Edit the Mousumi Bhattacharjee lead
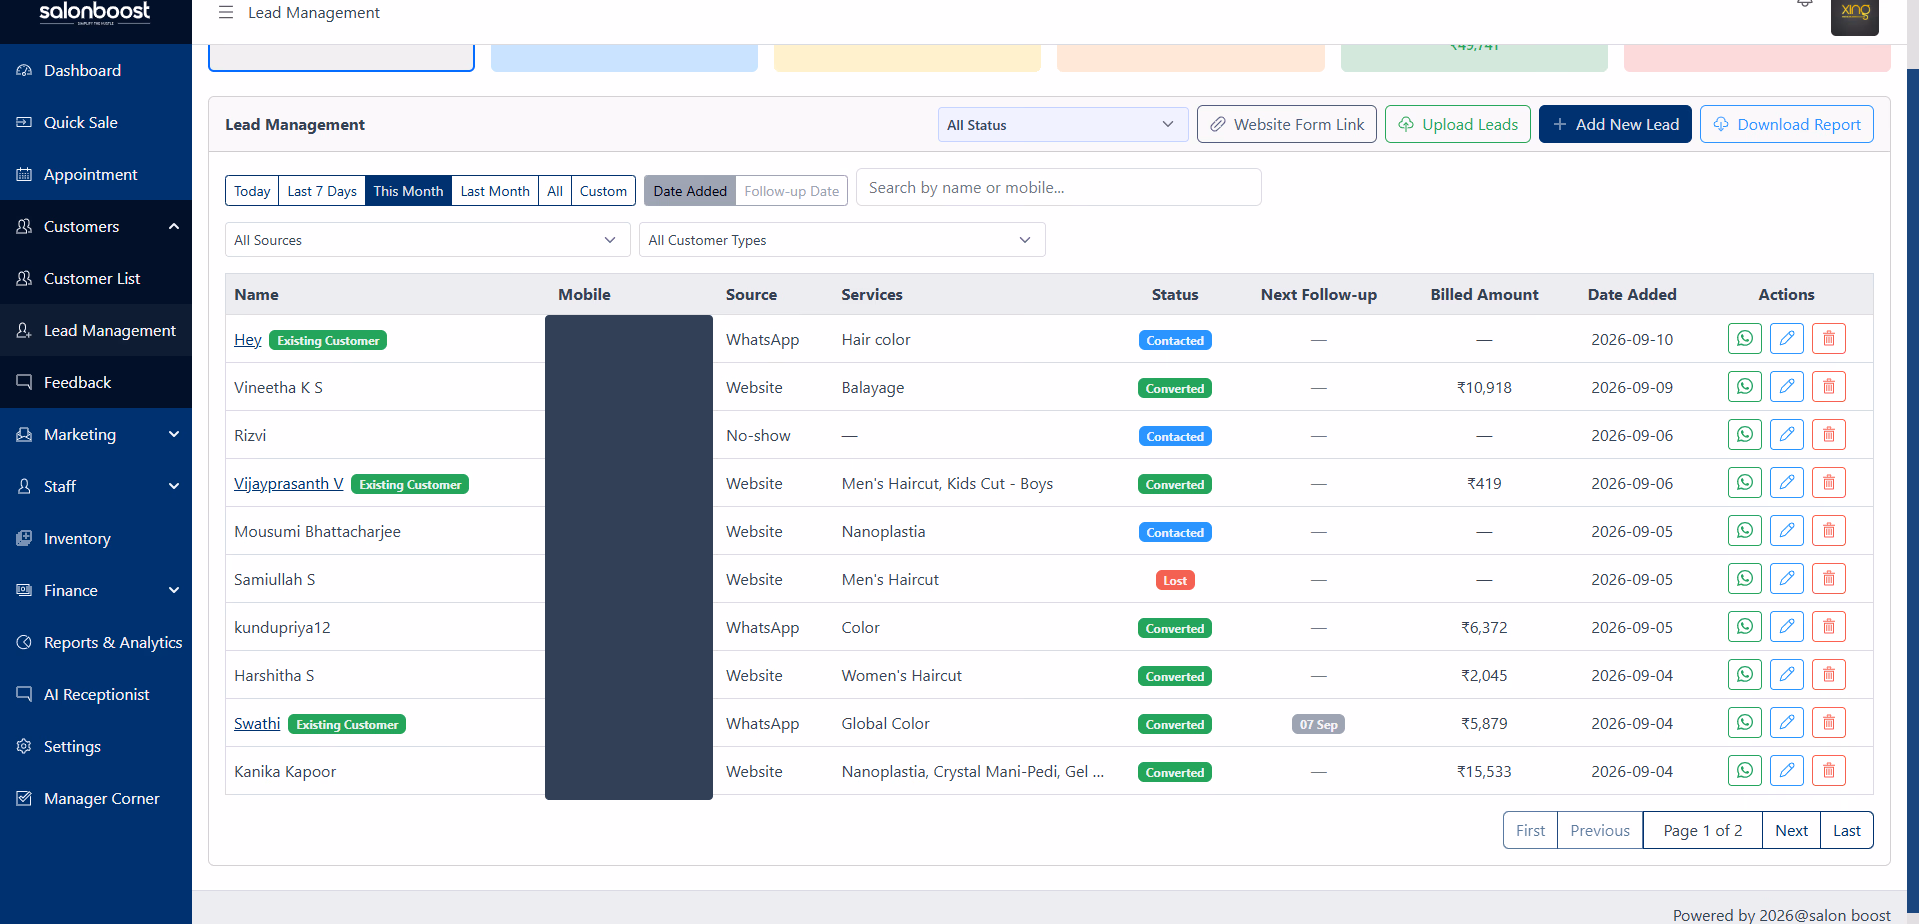Viewport: 1919px width, 924px height. pos(1786,531)
